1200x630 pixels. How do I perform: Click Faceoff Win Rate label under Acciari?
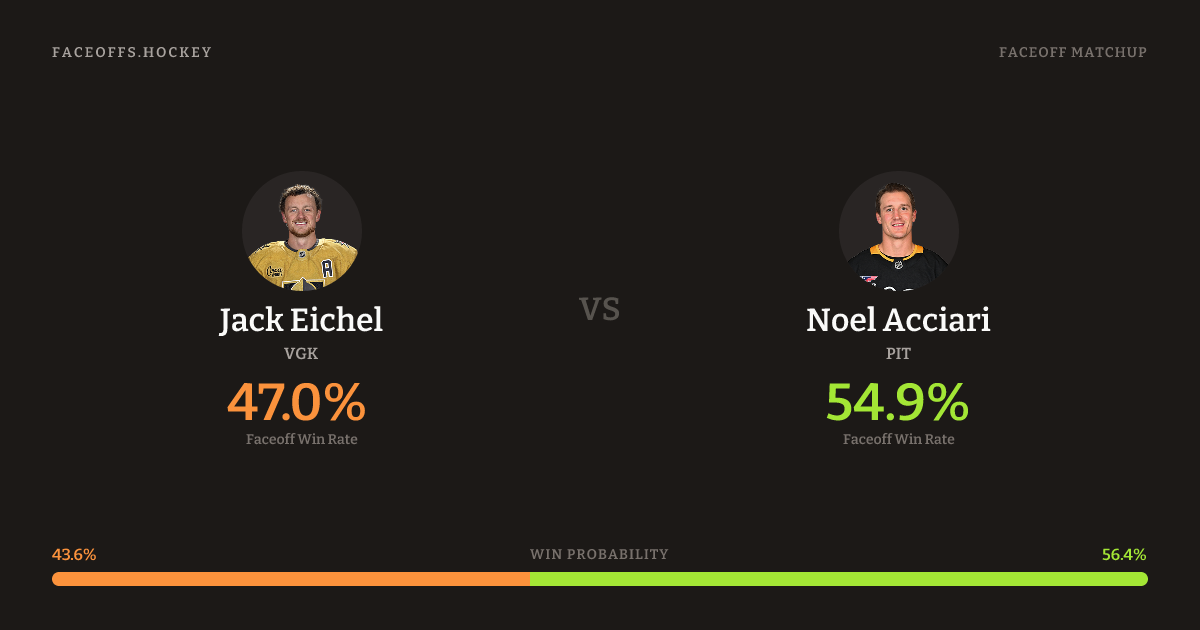point(898,439)
